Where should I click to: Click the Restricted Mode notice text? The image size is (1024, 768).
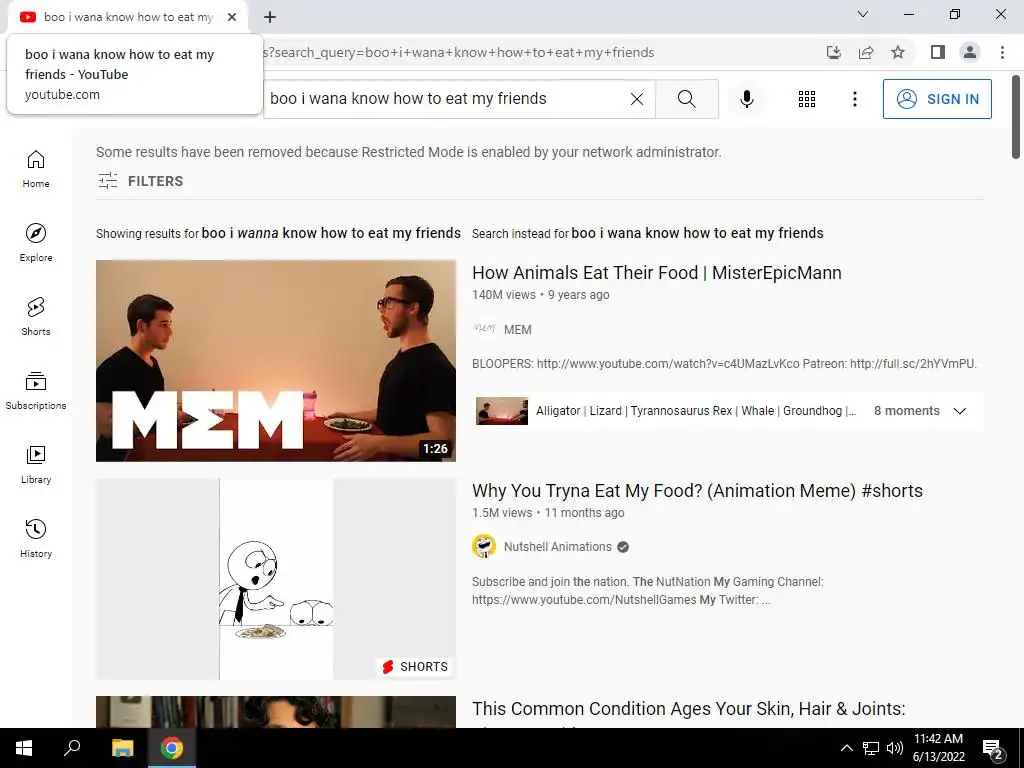(x=409, y=152)
